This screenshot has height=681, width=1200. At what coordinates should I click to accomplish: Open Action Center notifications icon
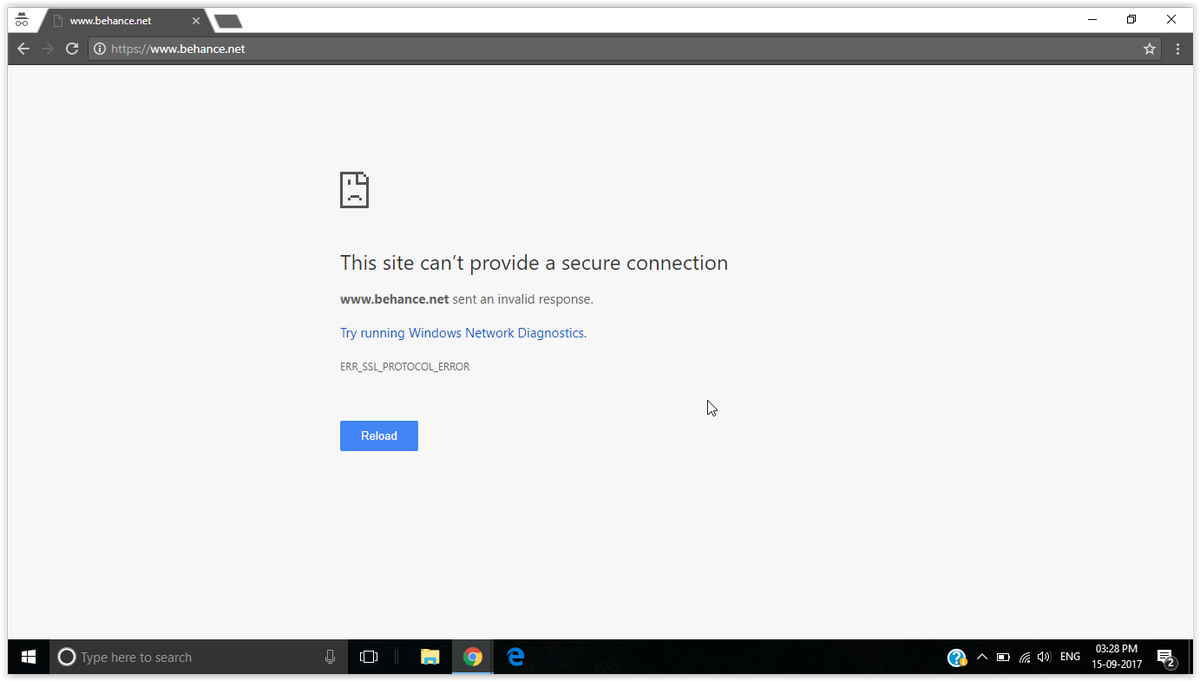[1166, 657]
